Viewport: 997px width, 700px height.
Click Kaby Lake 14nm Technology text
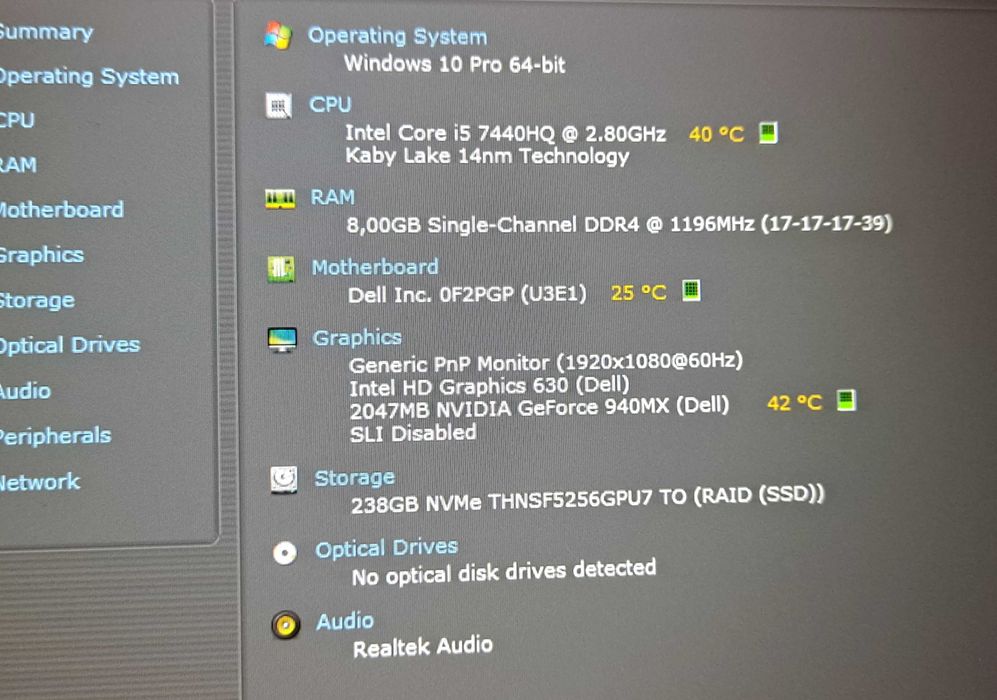(488, 156)
